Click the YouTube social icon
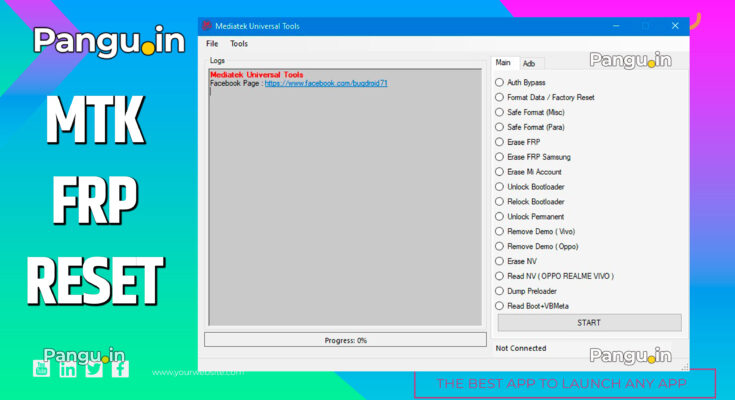 (41, 369)
